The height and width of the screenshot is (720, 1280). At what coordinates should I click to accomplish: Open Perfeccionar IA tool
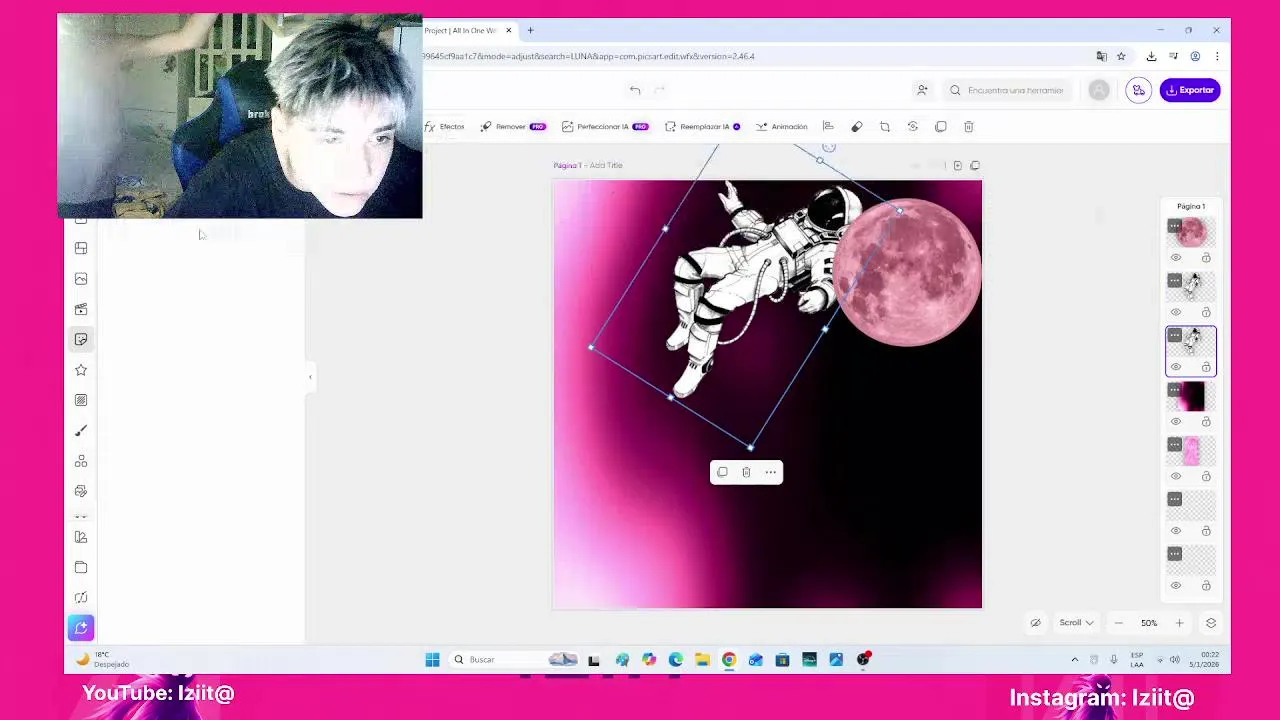[x=605, y=127]
